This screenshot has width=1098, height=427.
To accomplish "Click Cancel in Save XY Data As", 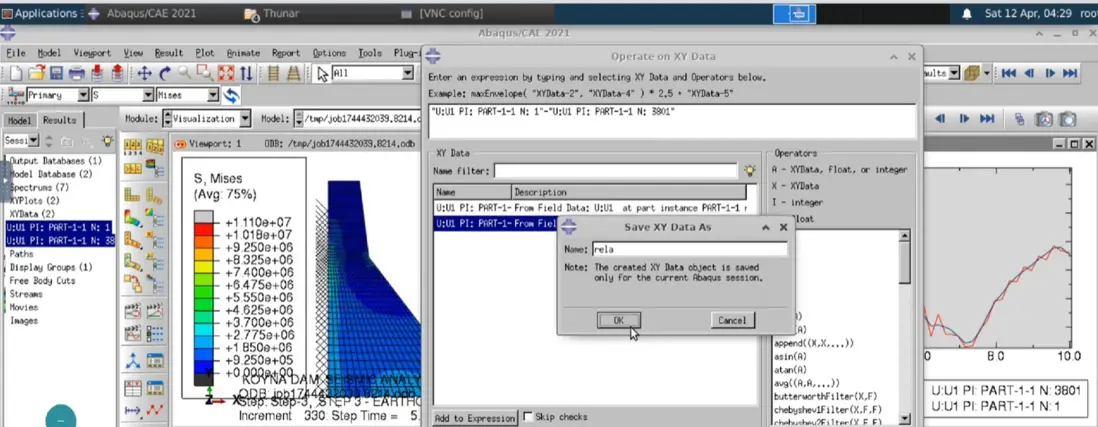I will [732, 320].
